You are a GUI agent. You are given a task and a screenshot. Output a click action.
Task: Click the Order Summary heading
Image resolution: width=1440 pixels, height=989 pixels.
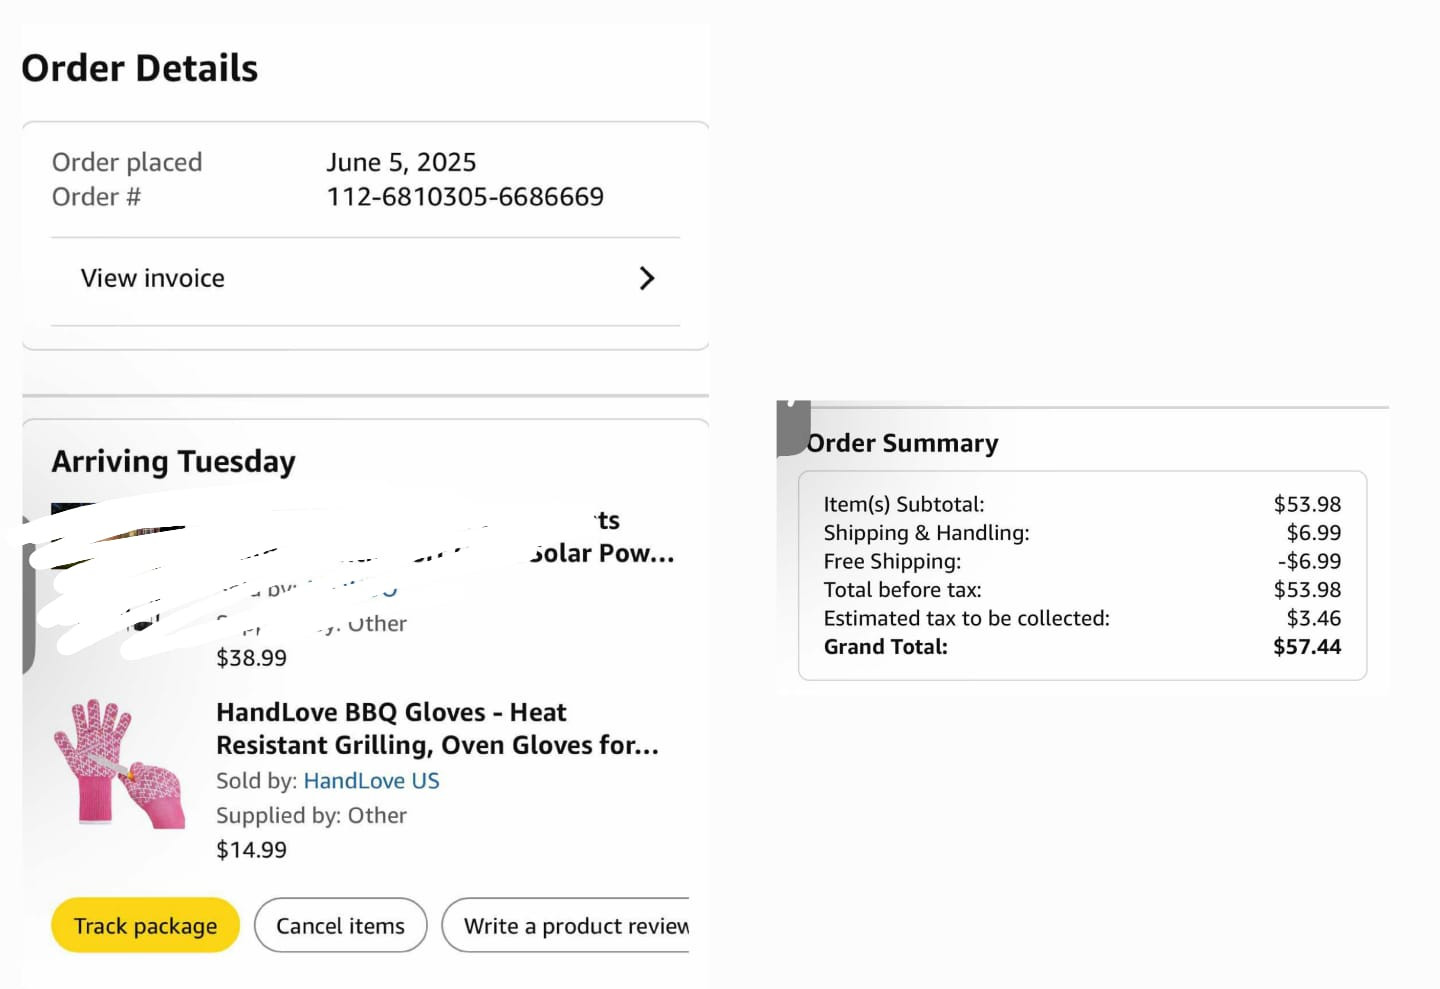tap(902, 443)
